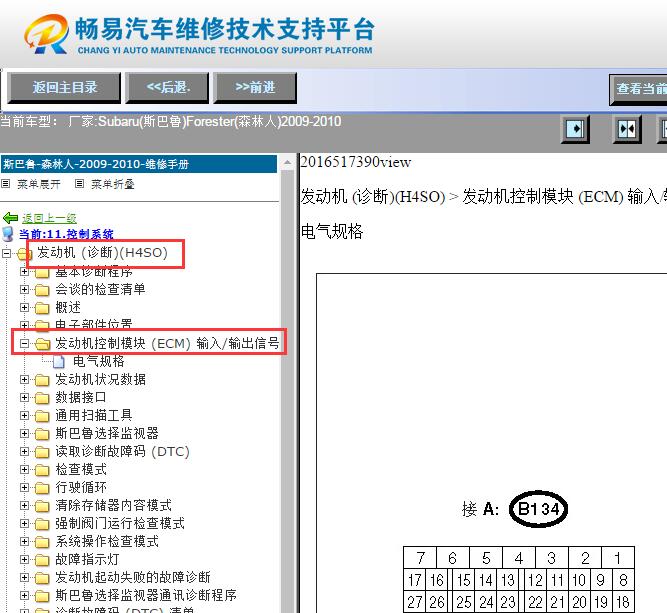The width and height of the screenshot is (667, 613).
Task: Select 行驶循环 tree item
Action: tap(81, 487)
